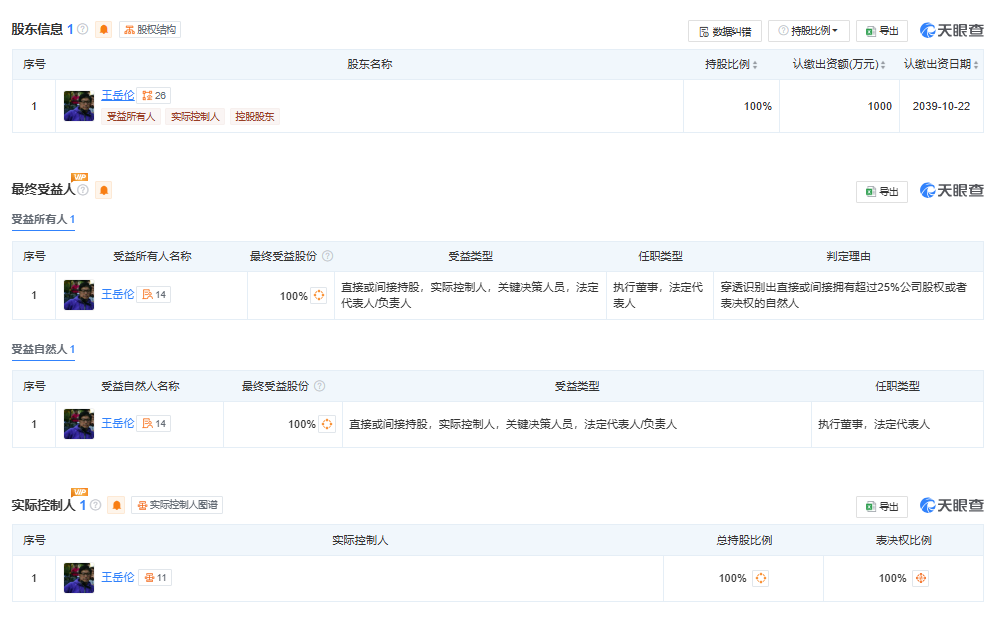This screenshot has height=626, width=993.
Task: Switch to the 受益自然人 tab
Action: click(42, 349)
